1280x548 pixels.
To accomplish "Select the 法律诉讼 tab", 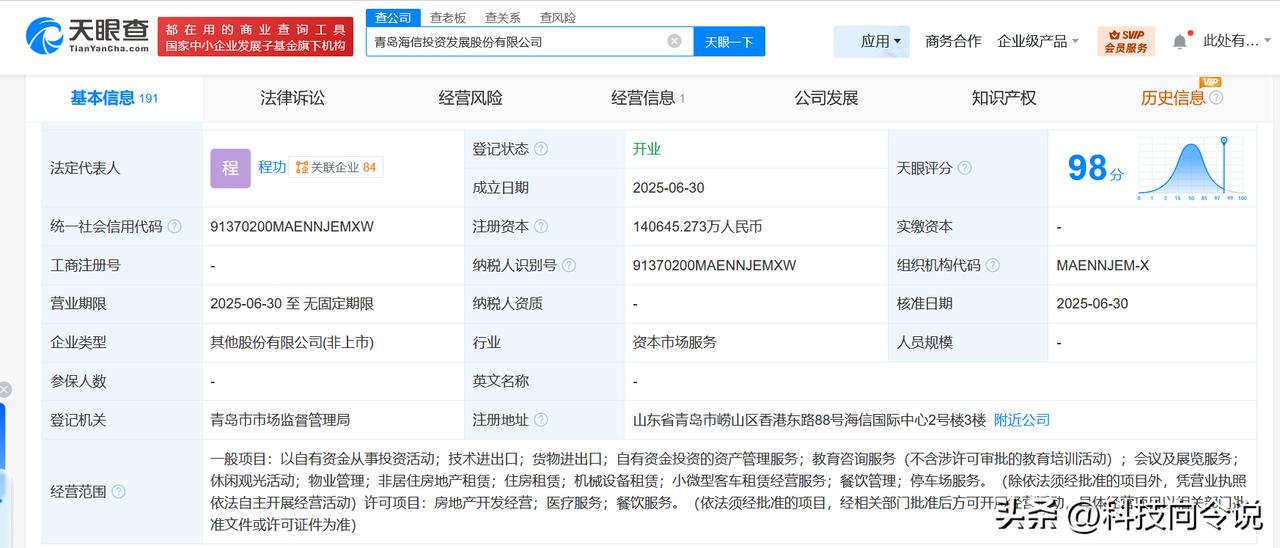I will [x=293, y=98].
